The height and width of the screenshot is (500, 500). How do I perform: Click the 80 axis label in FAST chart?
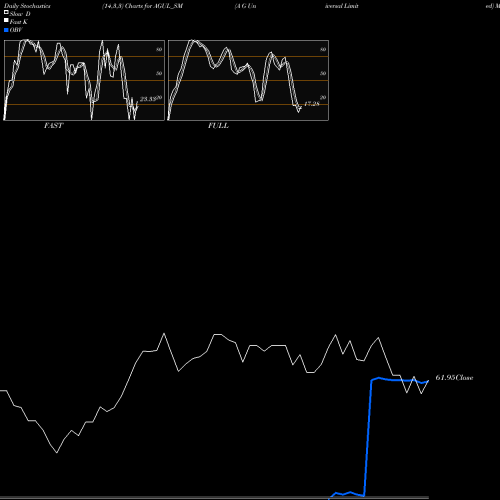pos(159,49)
